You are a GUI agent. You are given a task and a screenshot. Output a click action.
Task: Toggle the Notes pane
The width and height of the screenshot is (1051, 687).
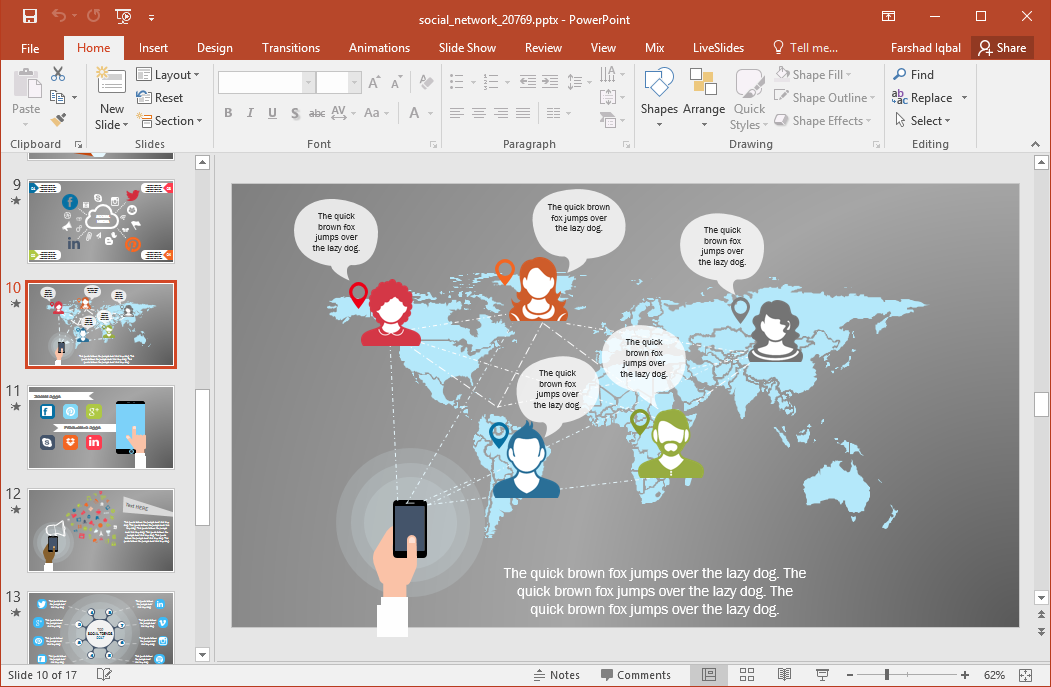point(556,675)
